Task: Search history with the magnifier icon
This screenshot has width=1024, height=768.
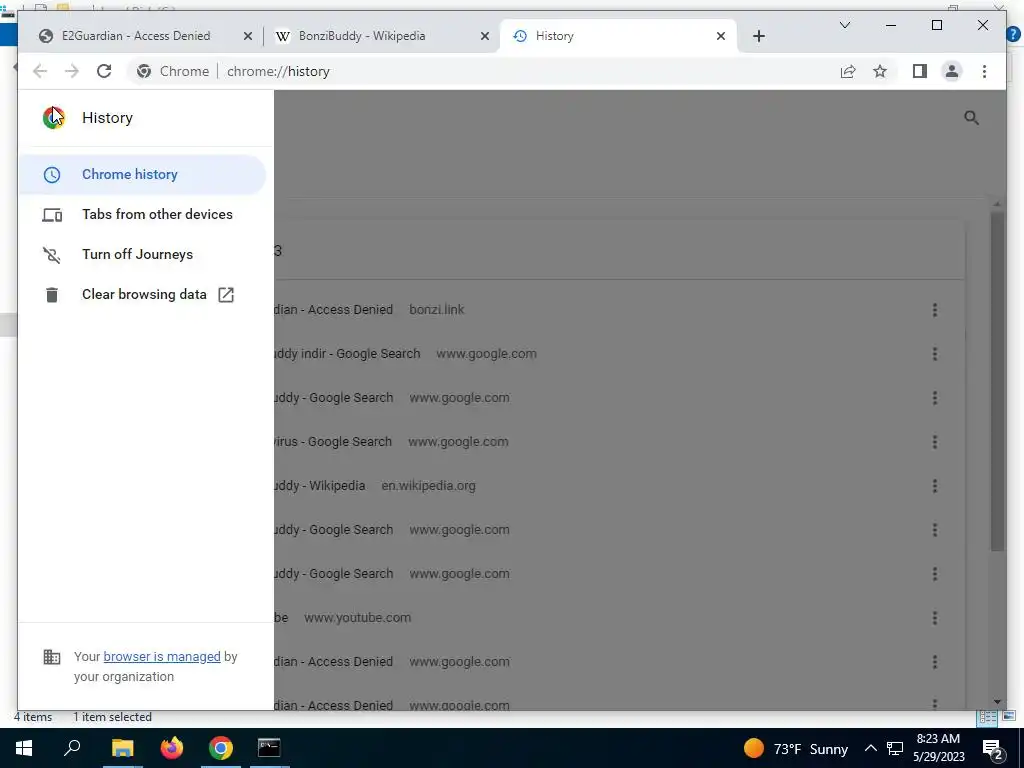Action: [971, 118]
